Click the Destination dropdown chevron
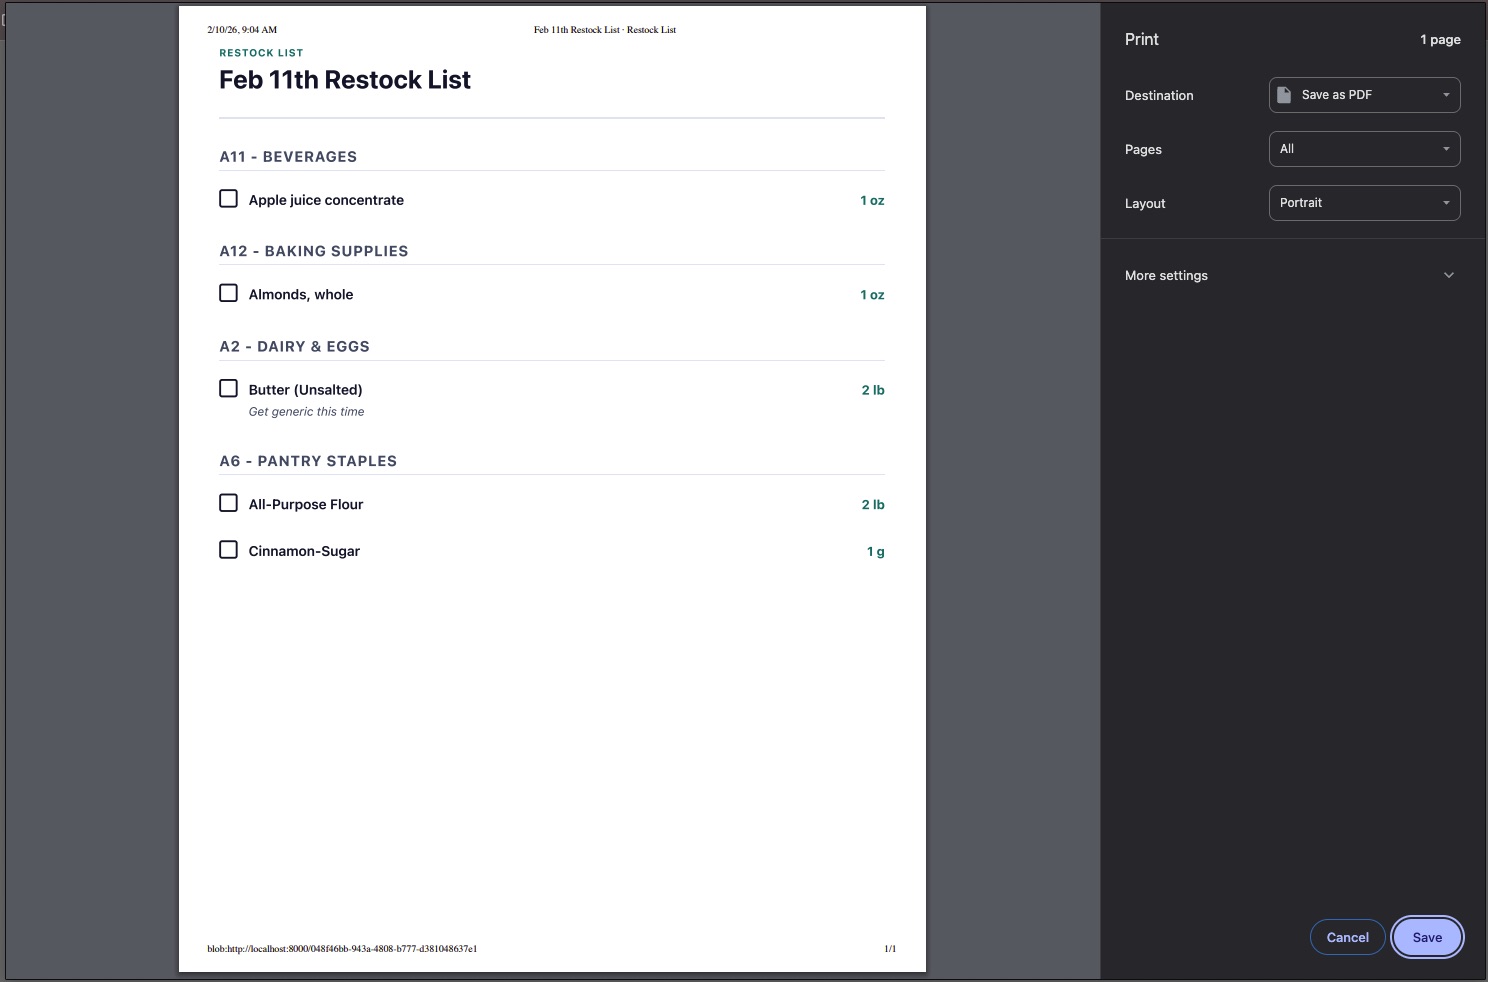This screenshot has height=982, width=1488. 1446,95
